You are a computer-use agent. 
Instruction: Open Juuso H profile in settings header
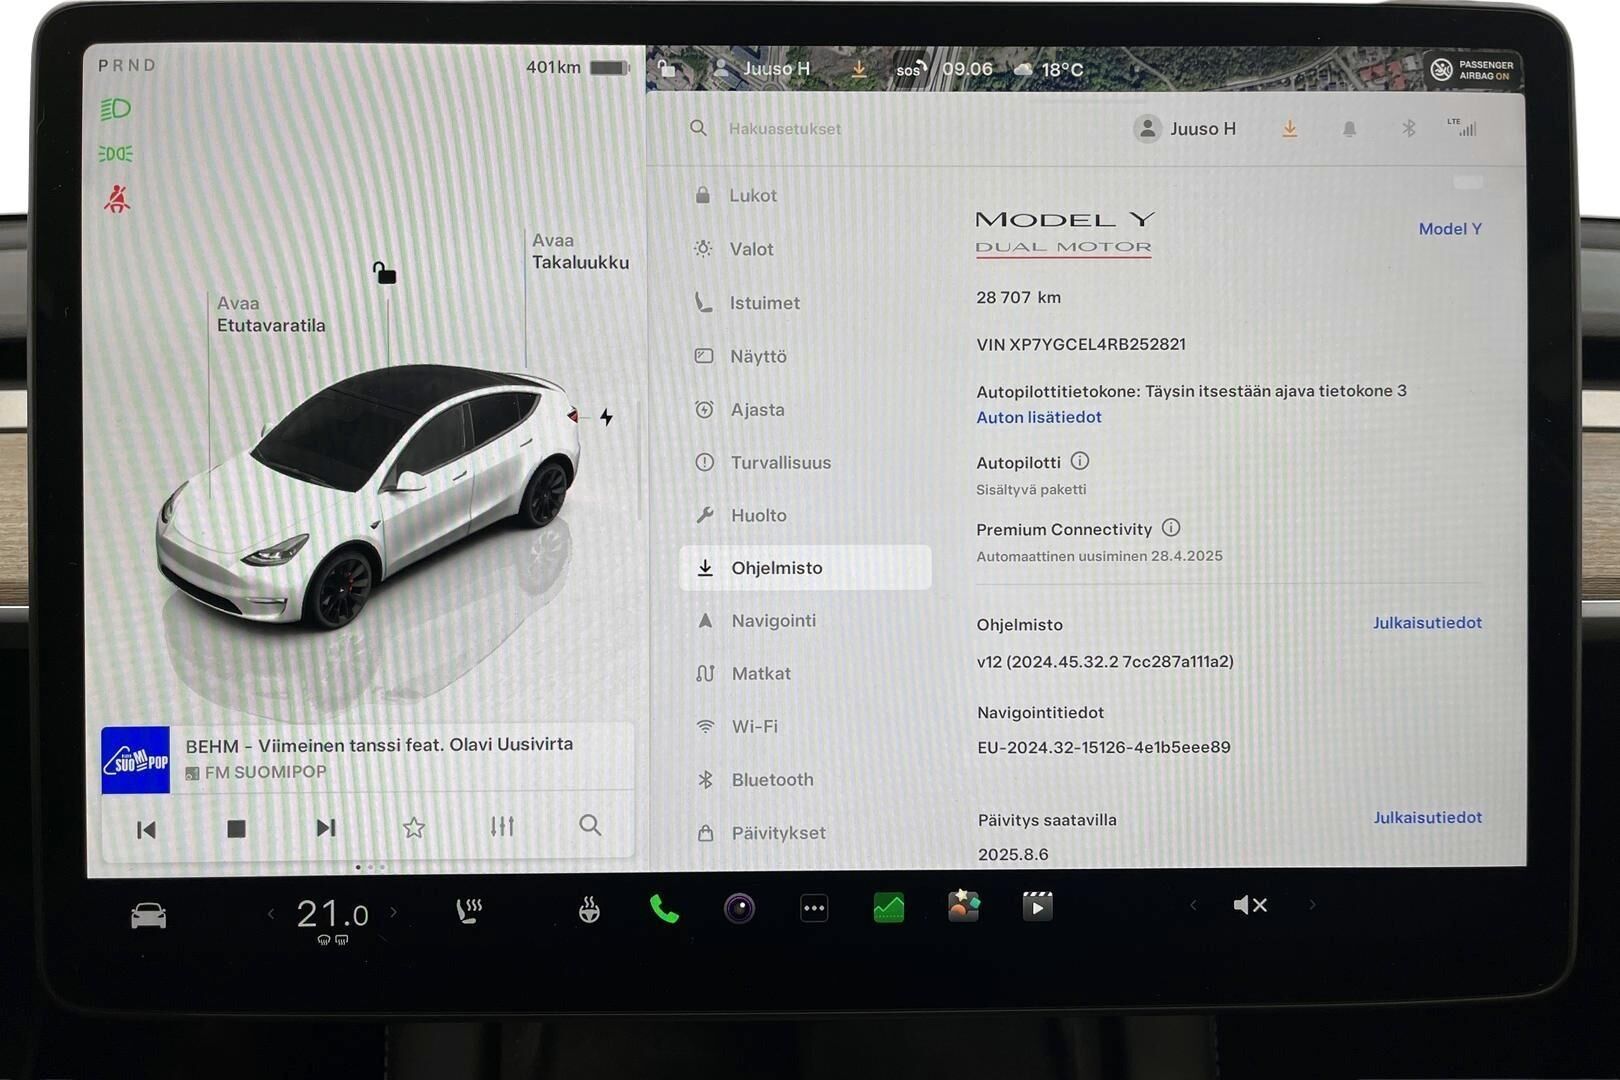click(x=1185, y=128)
